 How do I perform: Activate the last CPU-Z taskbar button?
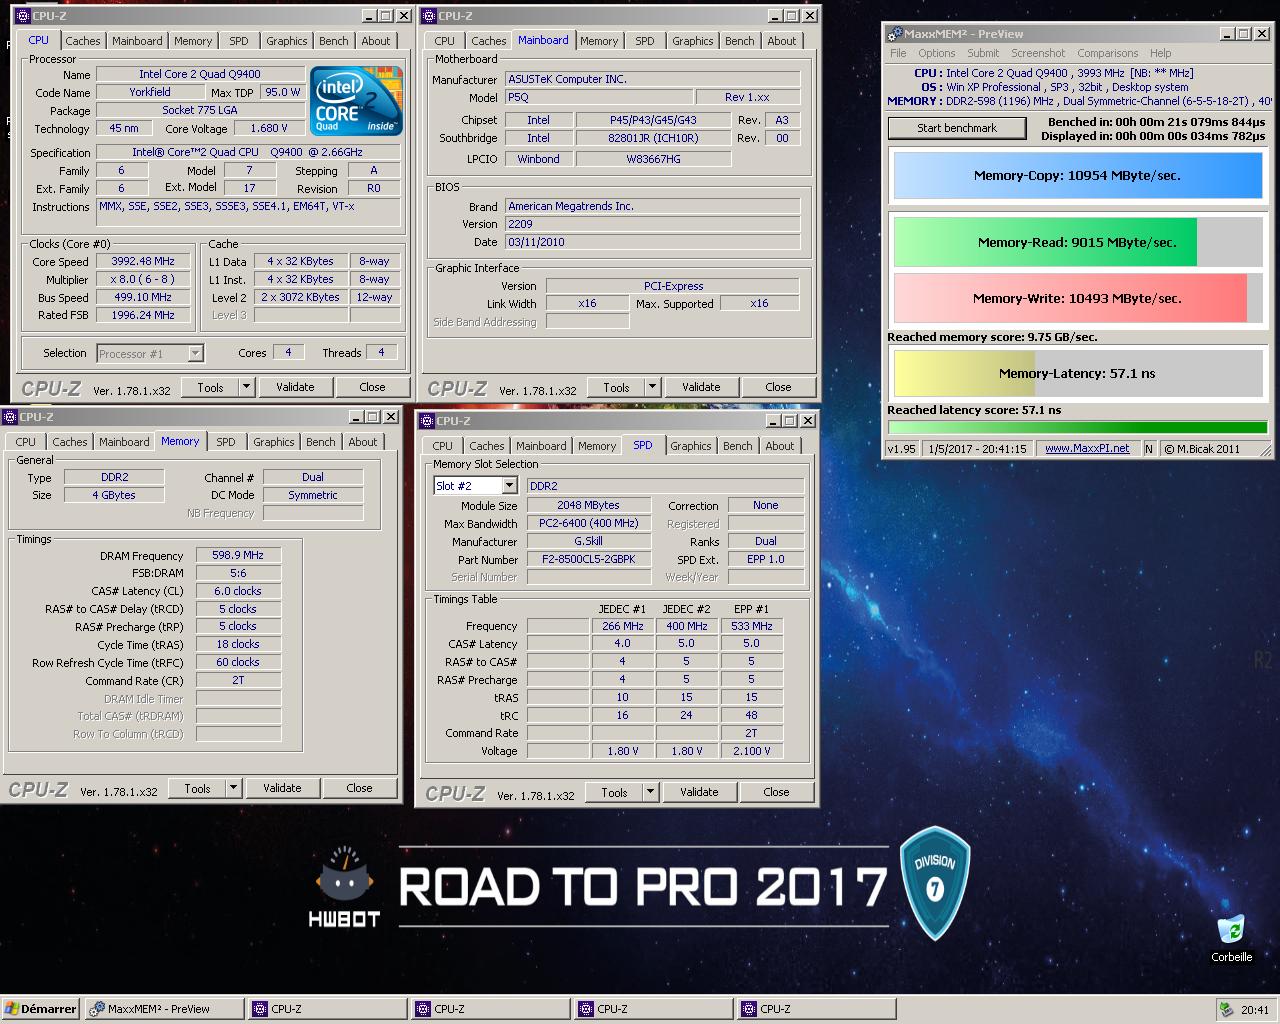[816, 1009]
